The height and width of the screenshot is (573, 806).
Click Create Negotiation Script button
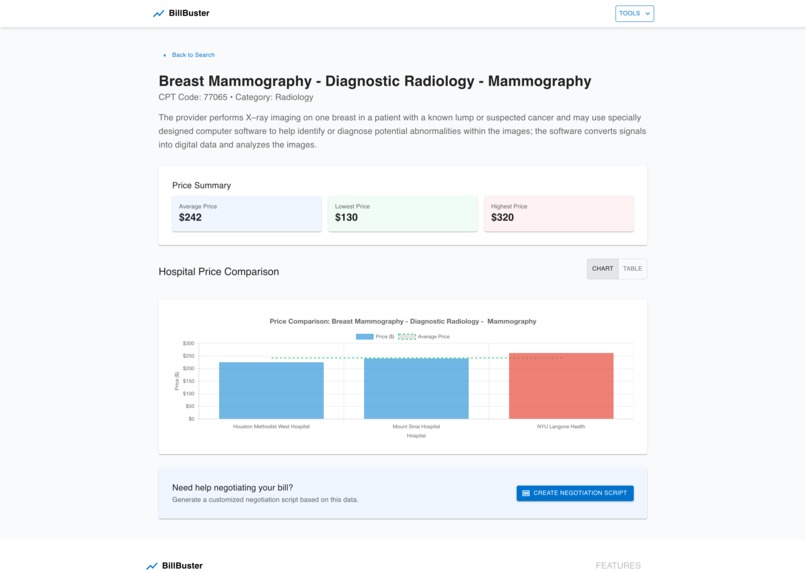[x=575, y=493]
